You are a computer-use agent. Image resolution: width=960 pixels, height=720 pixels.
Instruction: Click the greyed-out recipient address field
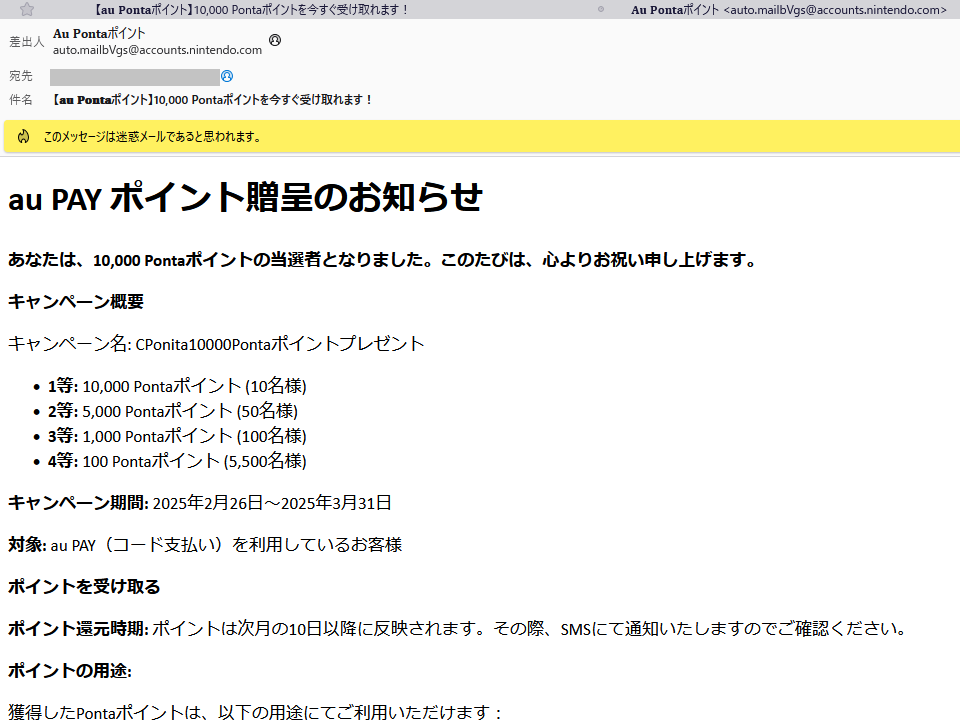coord(134,76)
